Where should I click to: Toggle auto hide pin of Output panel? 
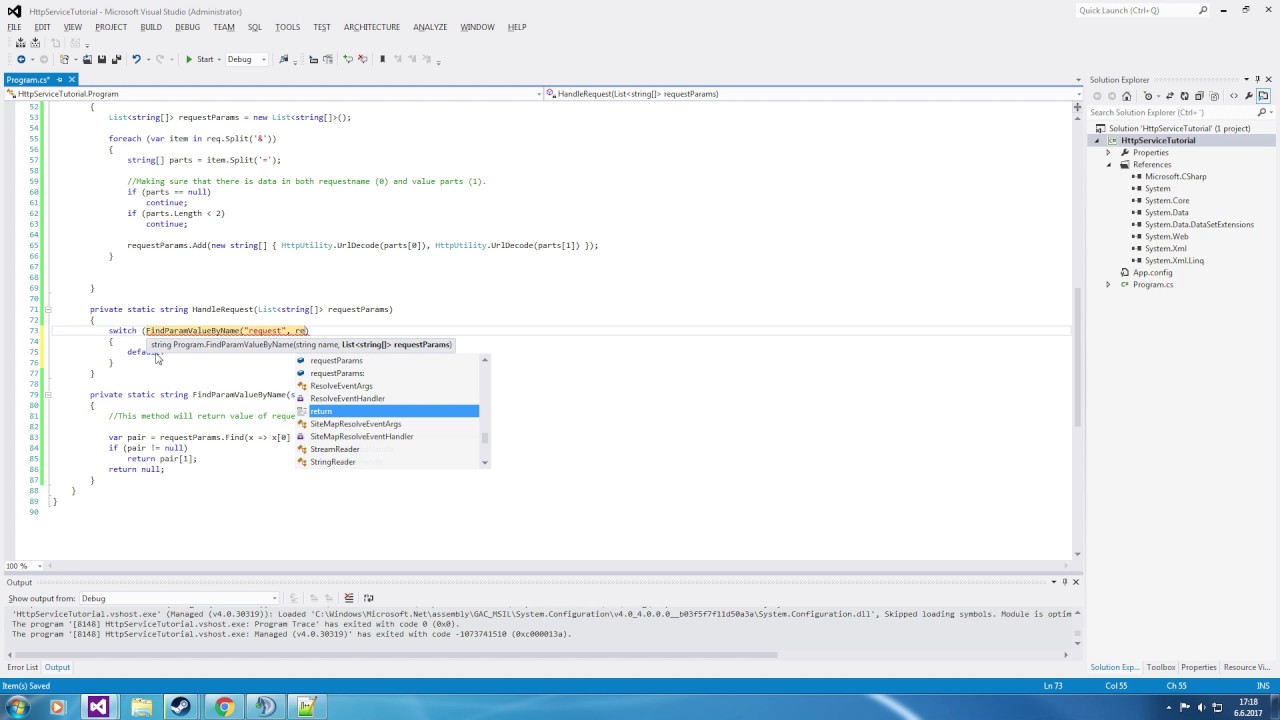point(1064,581)
